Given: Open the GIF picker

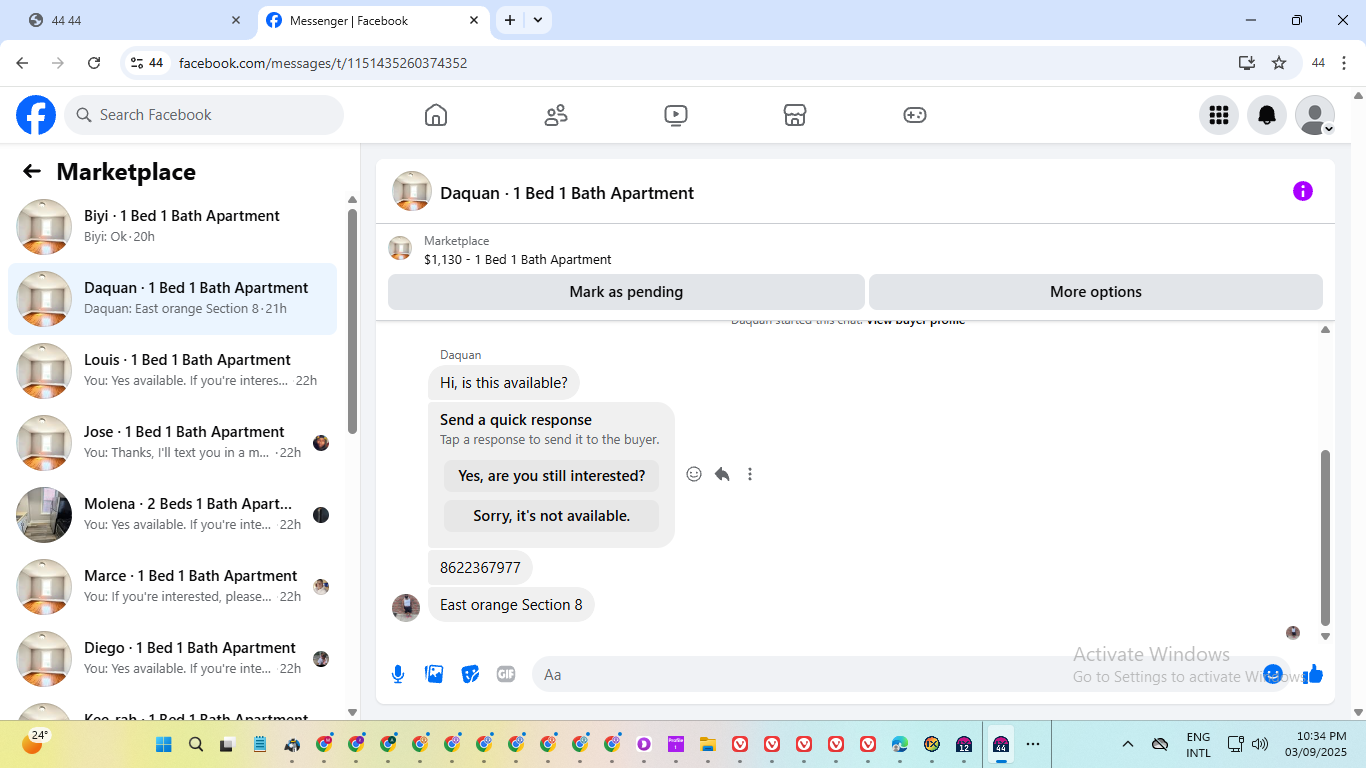Looking at the screenshot, I should click(x=506, y=675).
